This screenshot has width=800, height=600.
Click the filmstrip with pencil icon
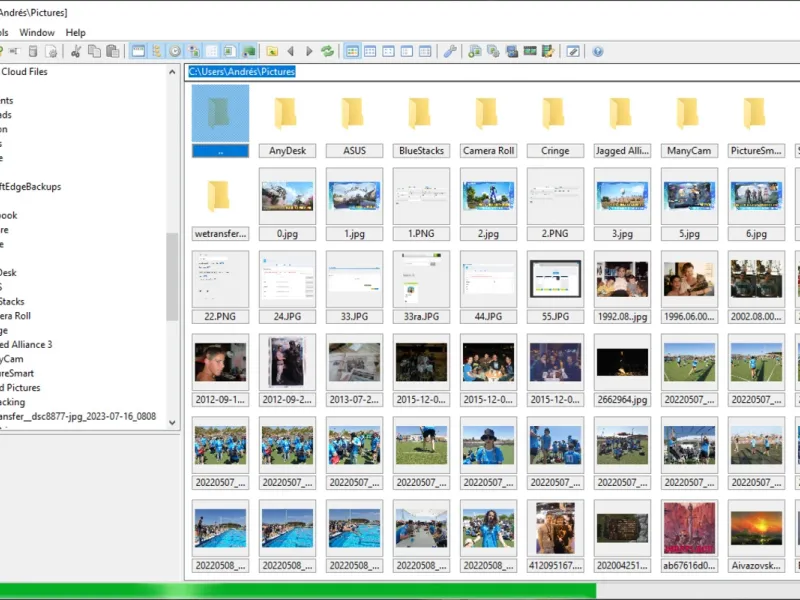548,51
